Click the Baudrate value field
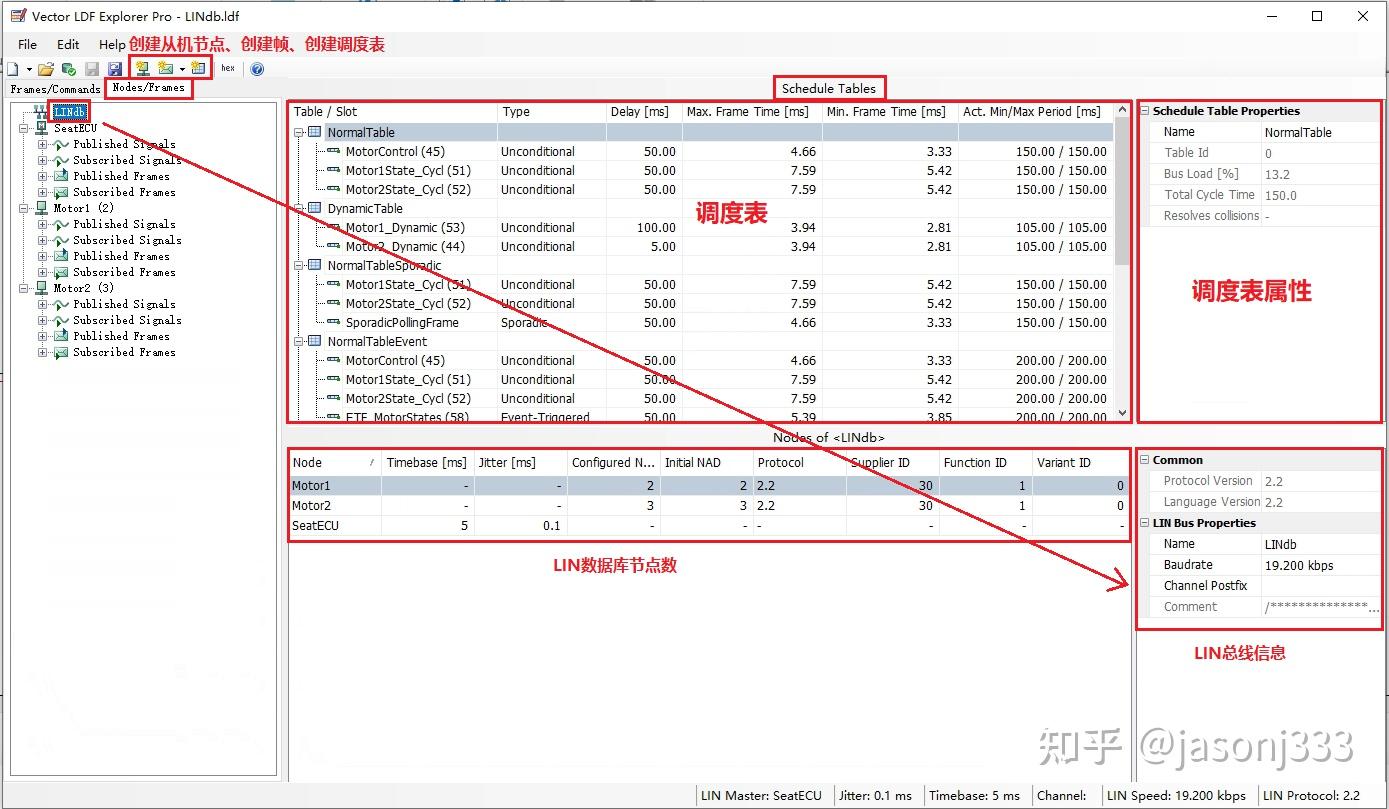This screenshot has width=1389, height=809. (x=1320, y=565)
